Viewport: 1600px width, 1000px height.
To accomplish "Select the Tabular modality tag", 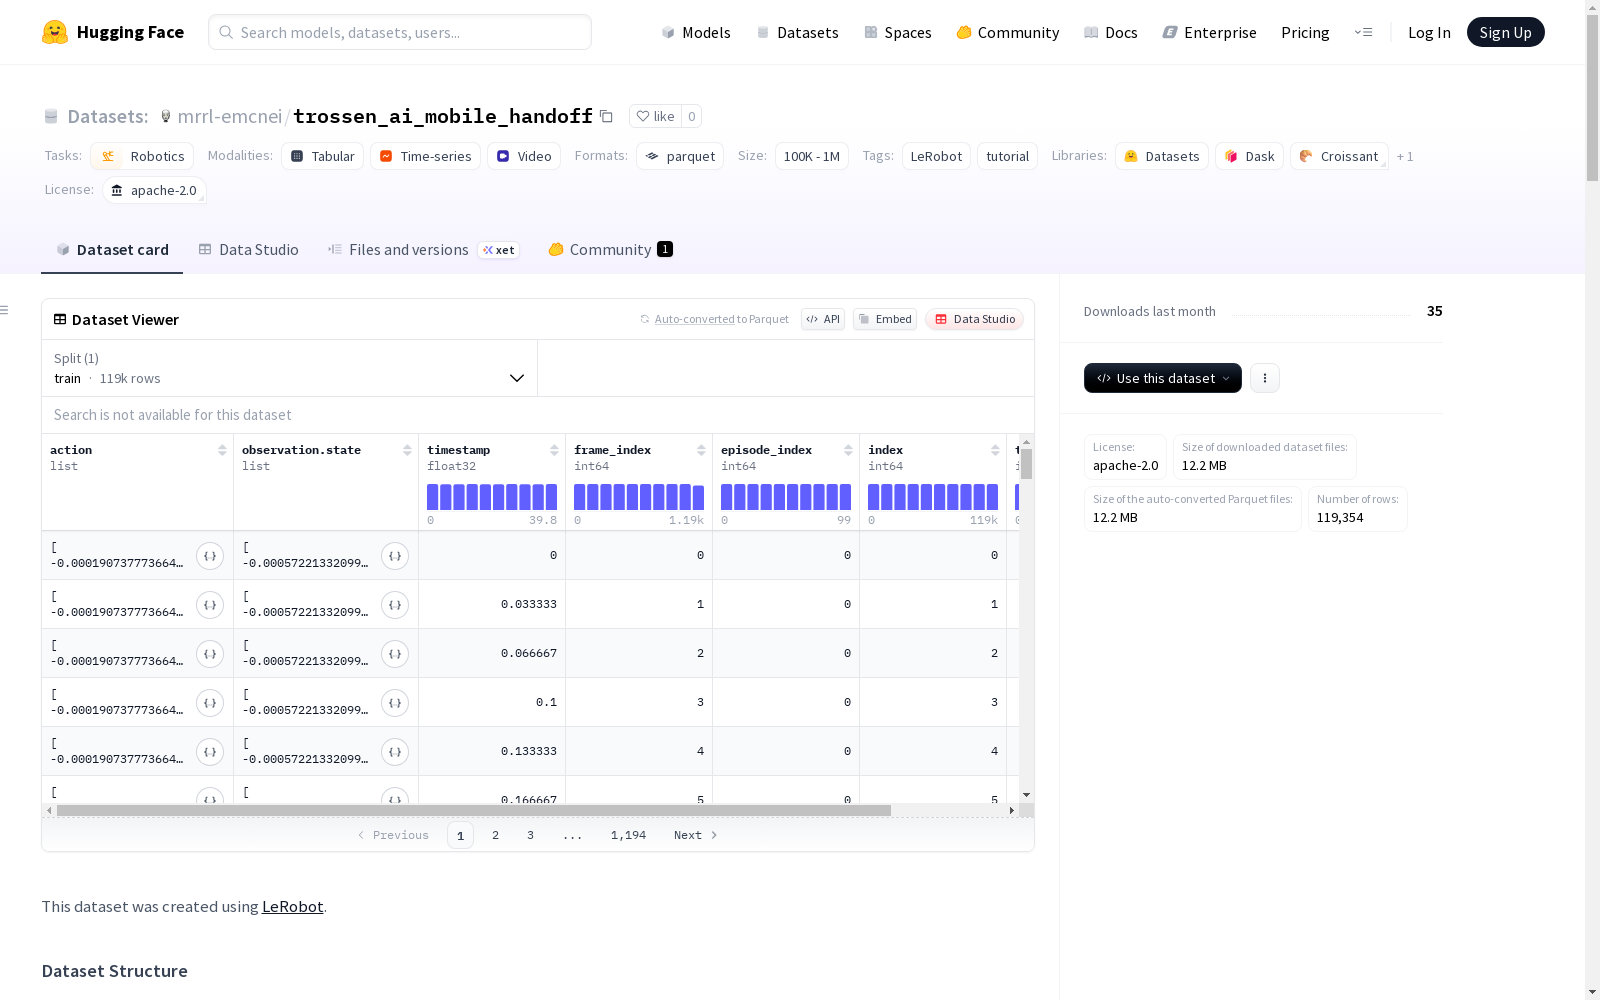I will click(x=323, y=156).
